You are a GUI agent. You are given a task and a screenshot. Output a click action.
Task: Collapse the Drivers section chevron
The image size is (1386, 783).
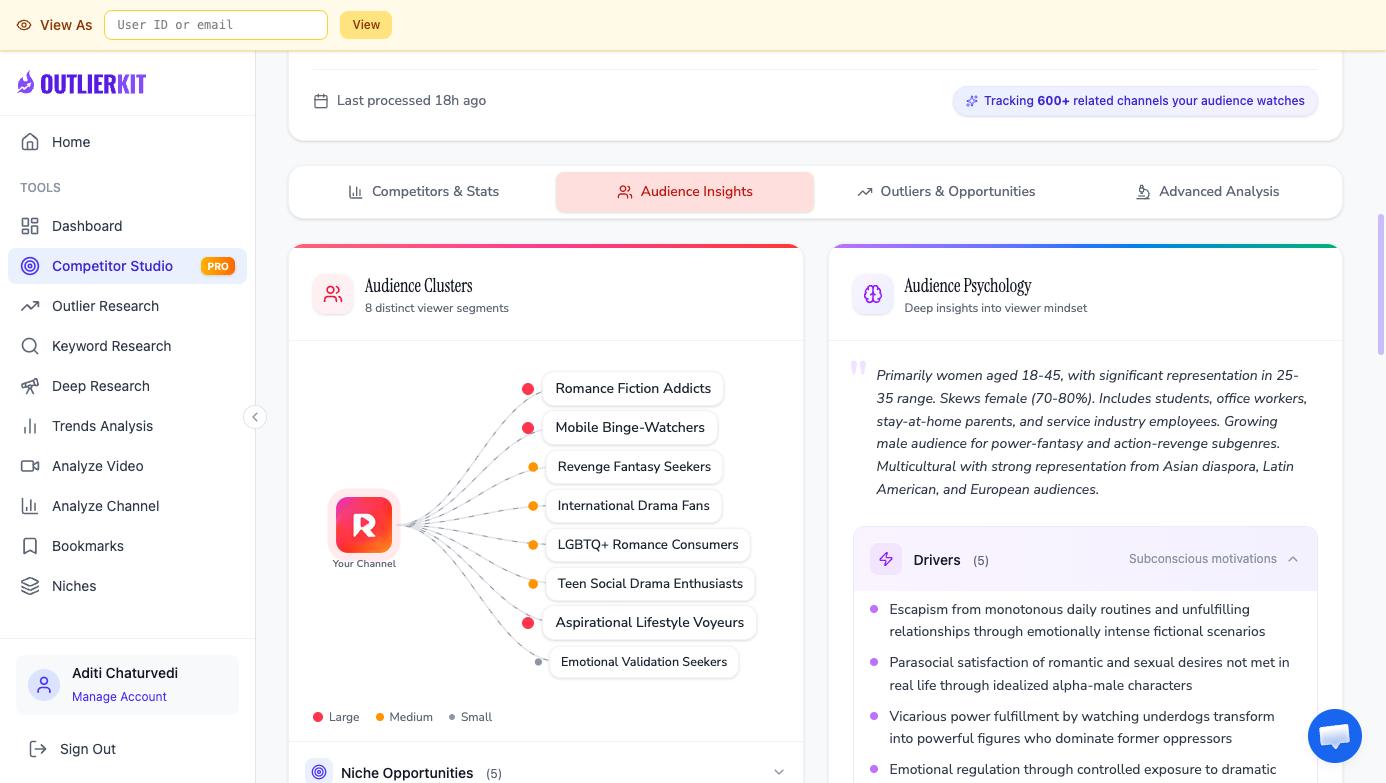coord(1293,559)
